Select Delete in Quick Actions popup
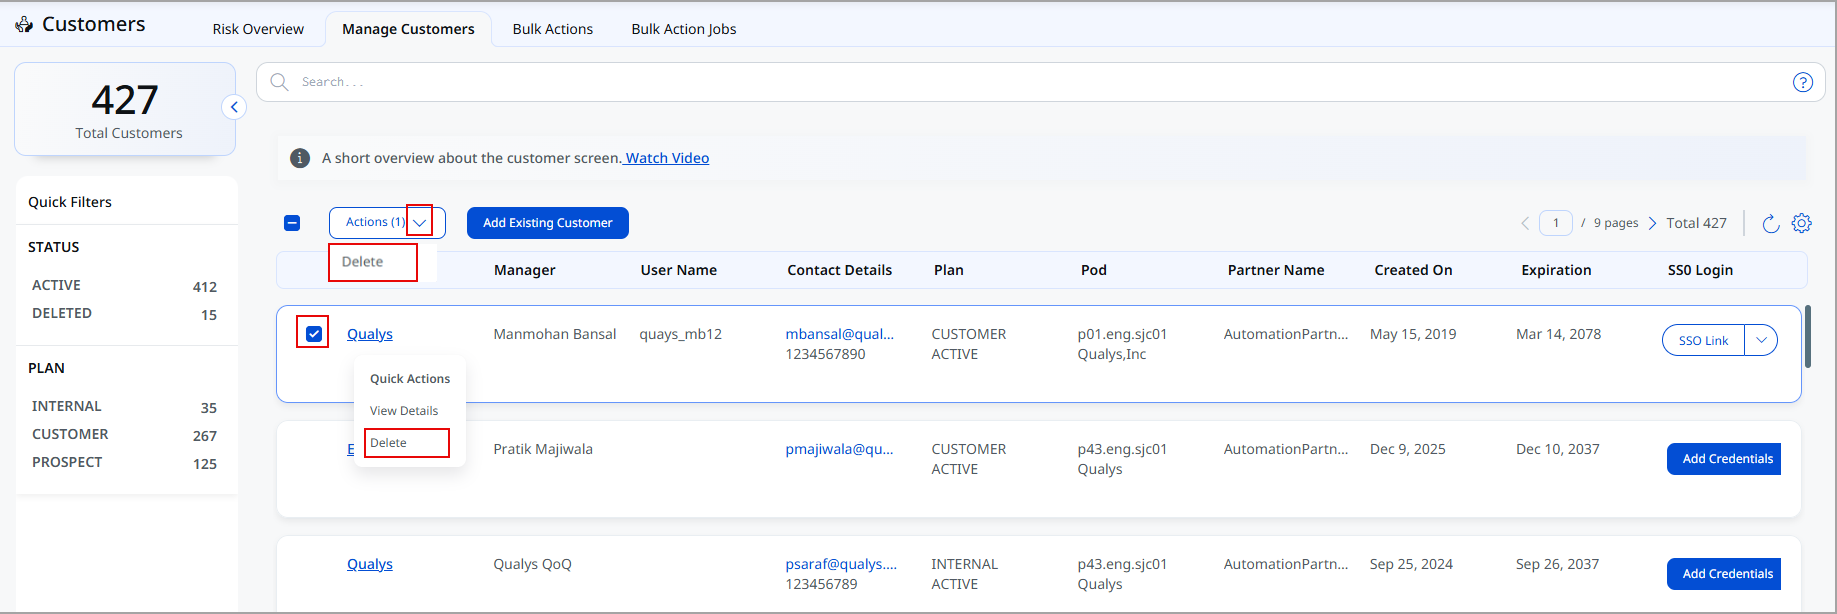Image resolution: width=1837 pixels, height=614 pixels. point(388,443)
